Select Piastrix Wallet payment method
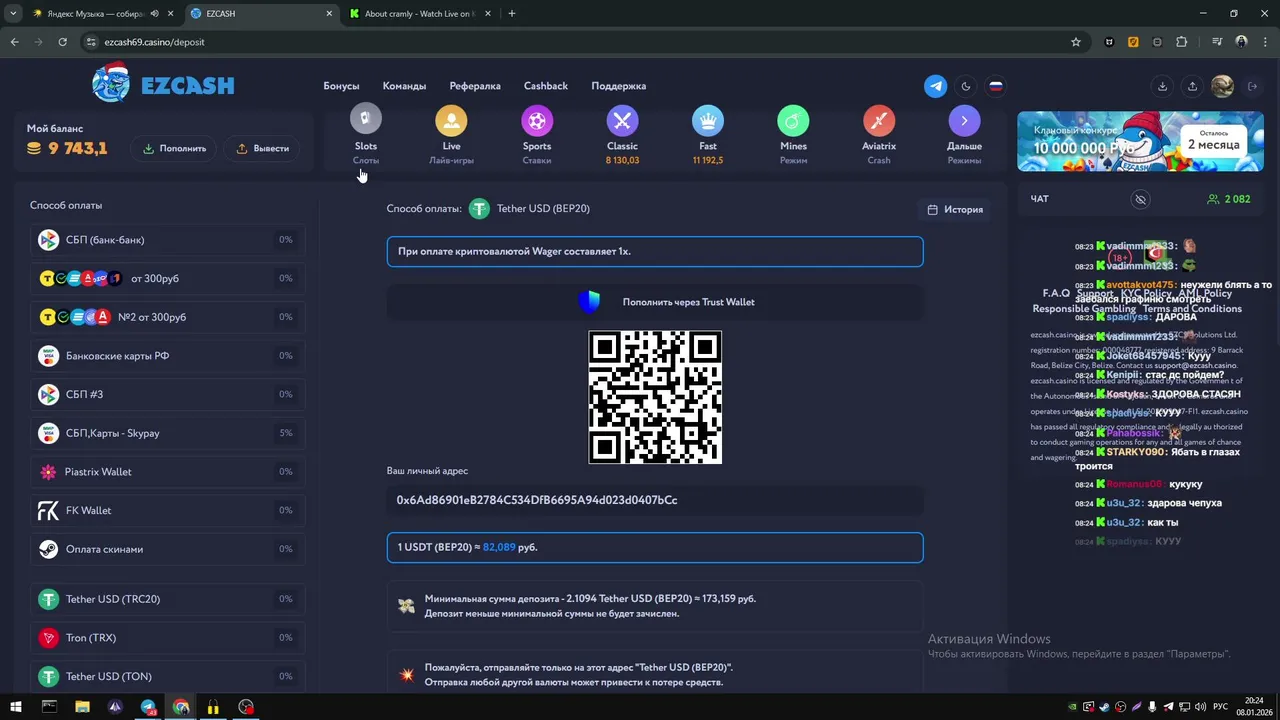The width and height of the screenshot is (1280, 720). [168, 472]
